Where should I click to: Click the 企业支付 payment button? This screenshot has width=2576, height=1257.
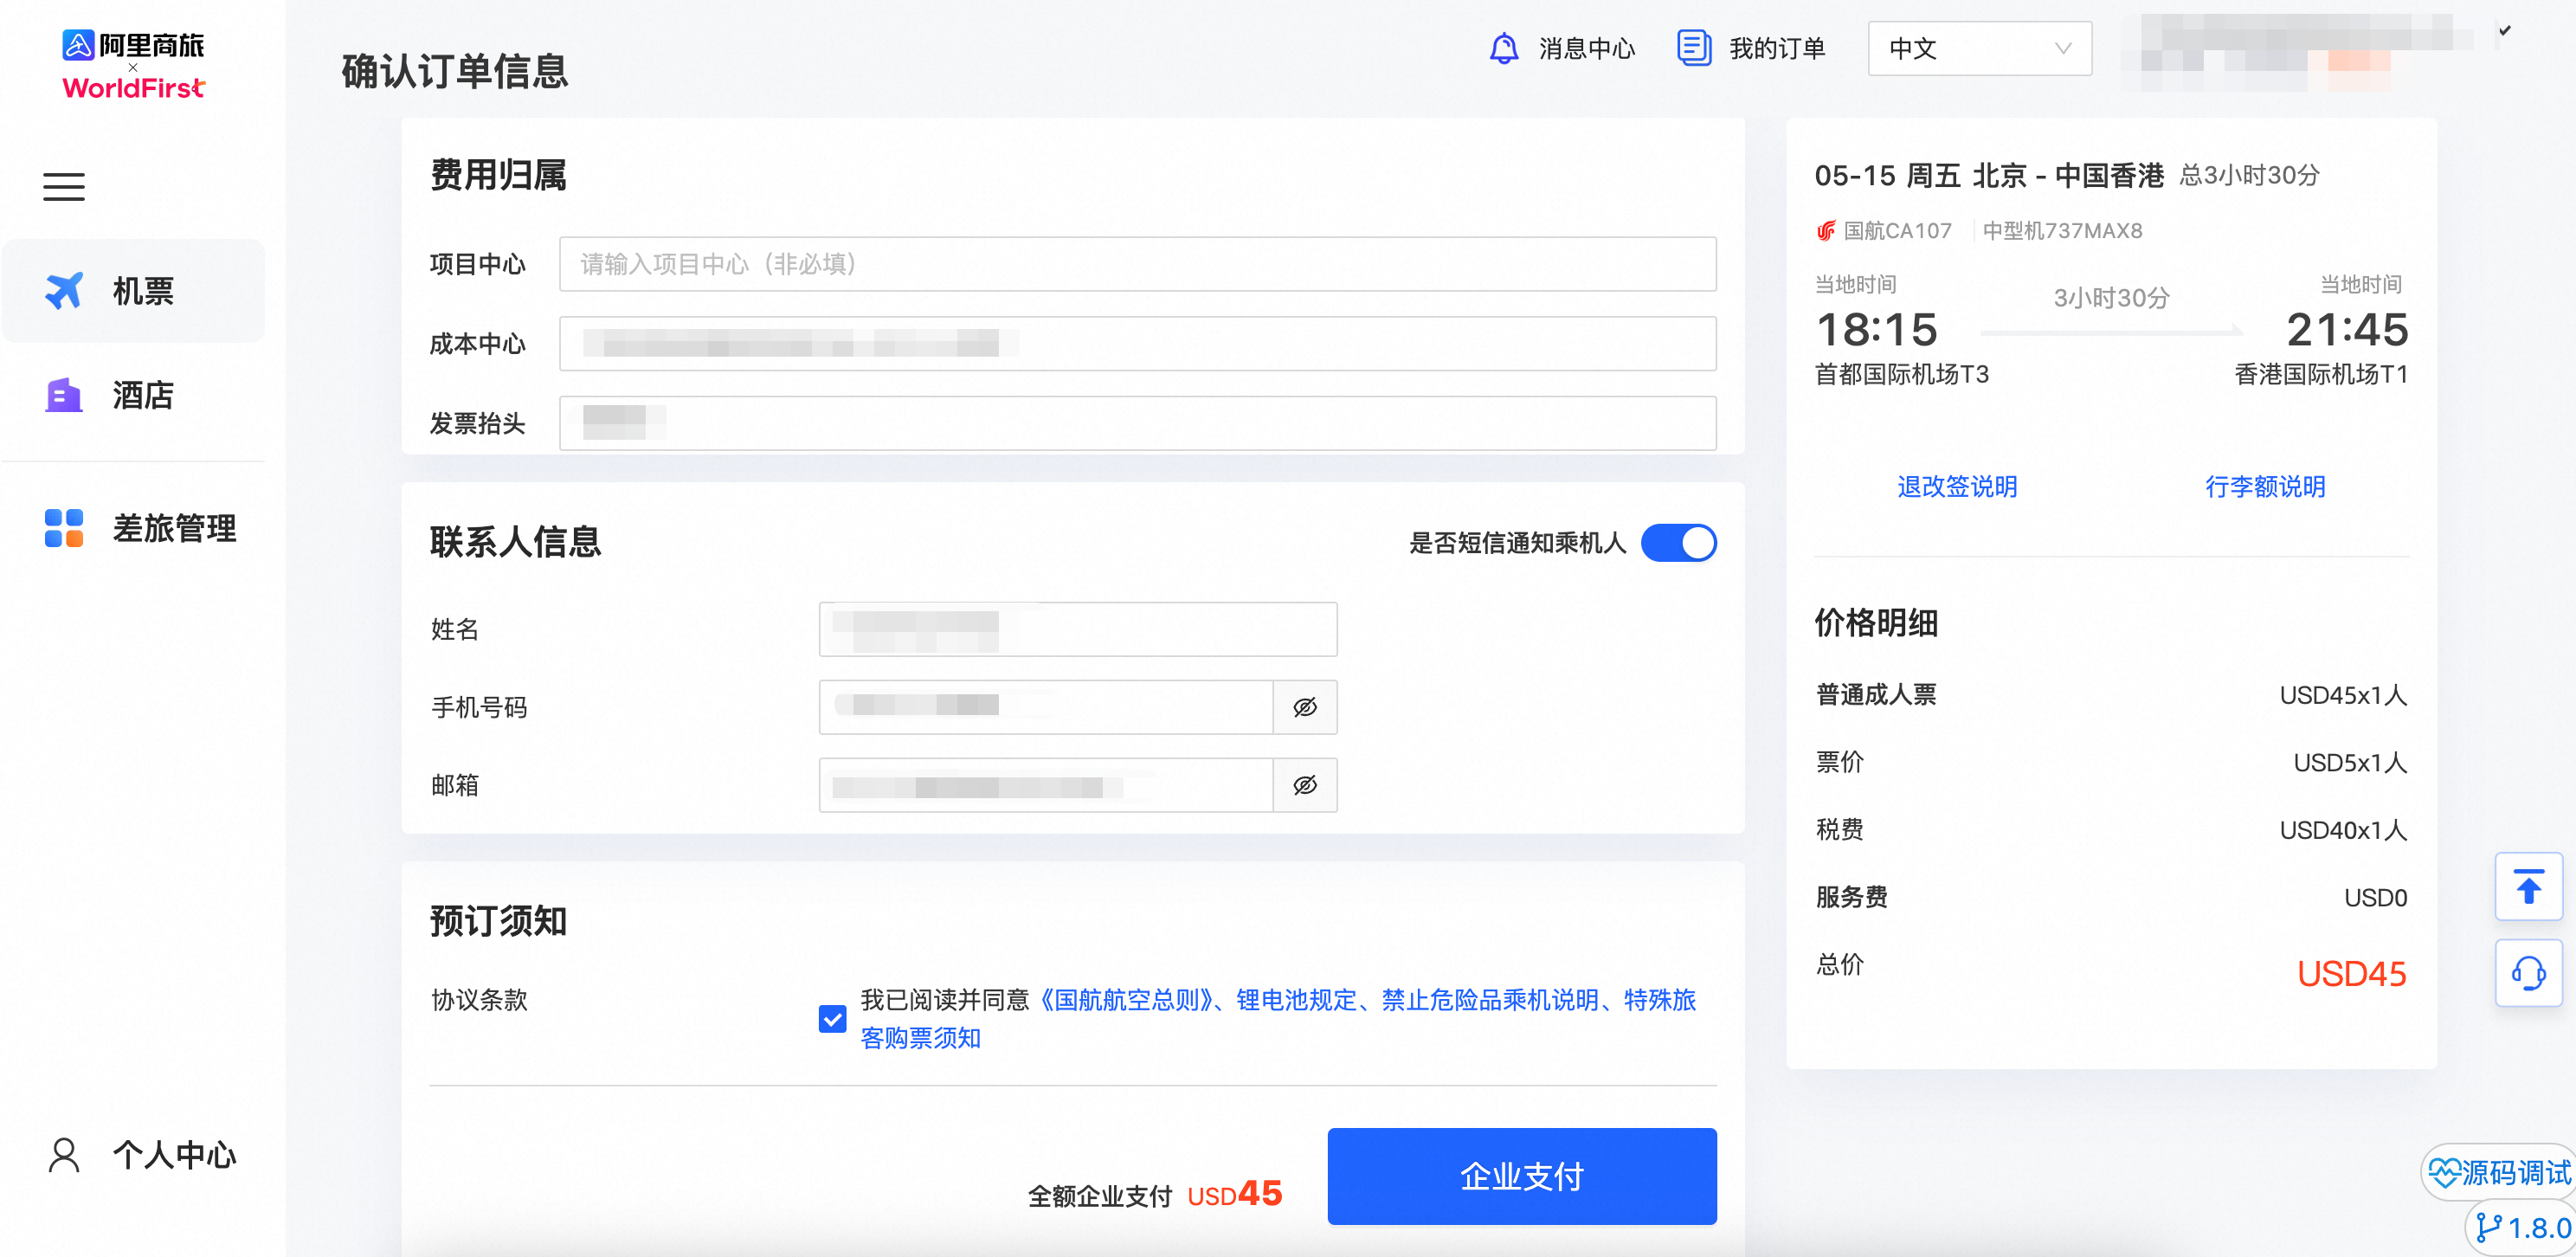(1521, 1176)
